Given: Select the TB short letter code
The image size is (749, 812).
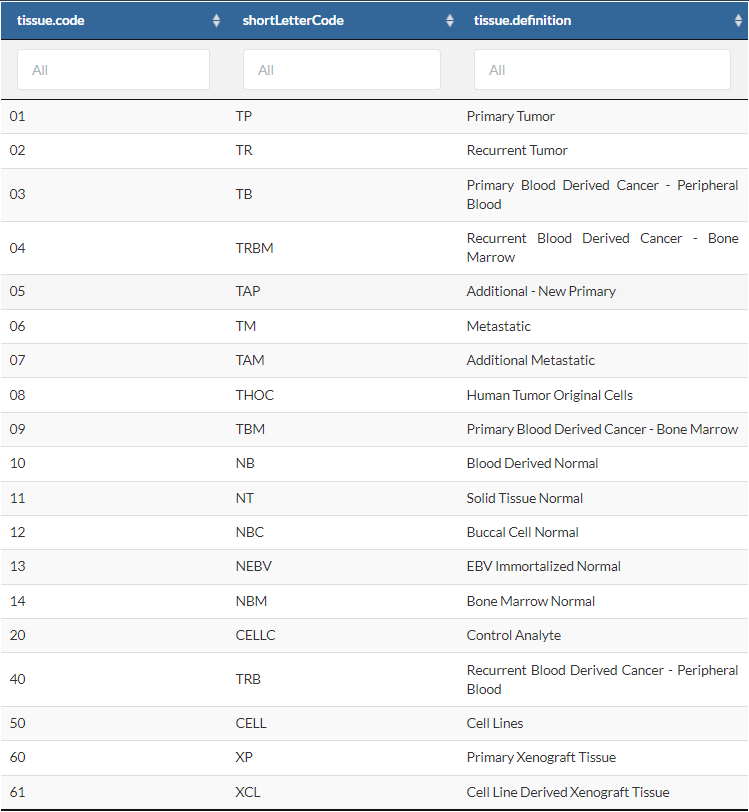Looking at the screenshot, I should point(244,194).
